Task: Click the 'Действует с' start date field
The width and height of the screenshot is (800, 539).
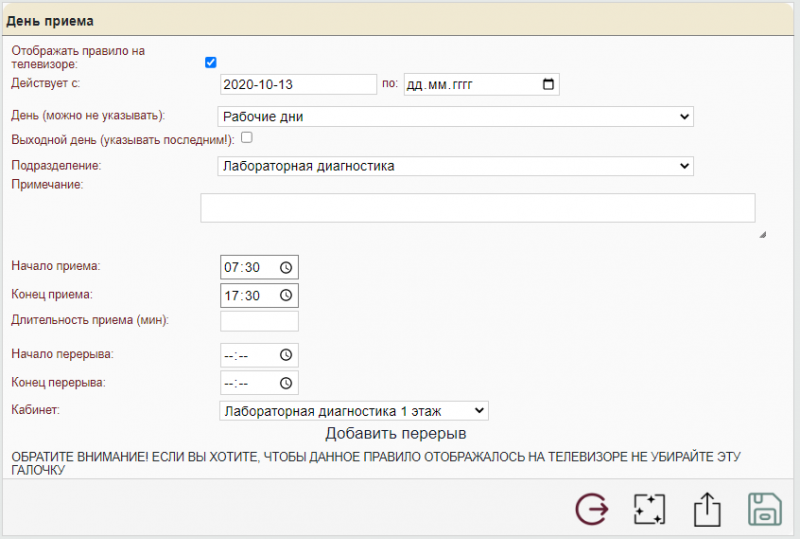Action: [296, 85]
